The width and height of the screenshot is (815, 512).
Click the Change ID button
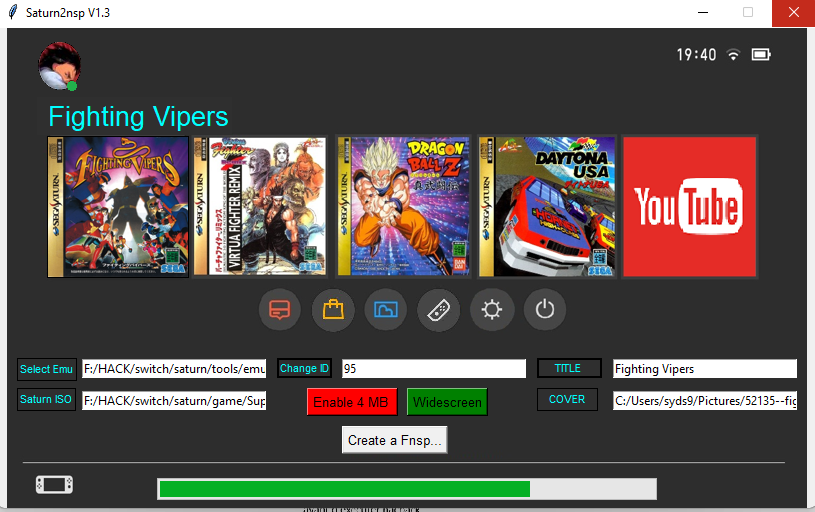(x=304, y=368)
